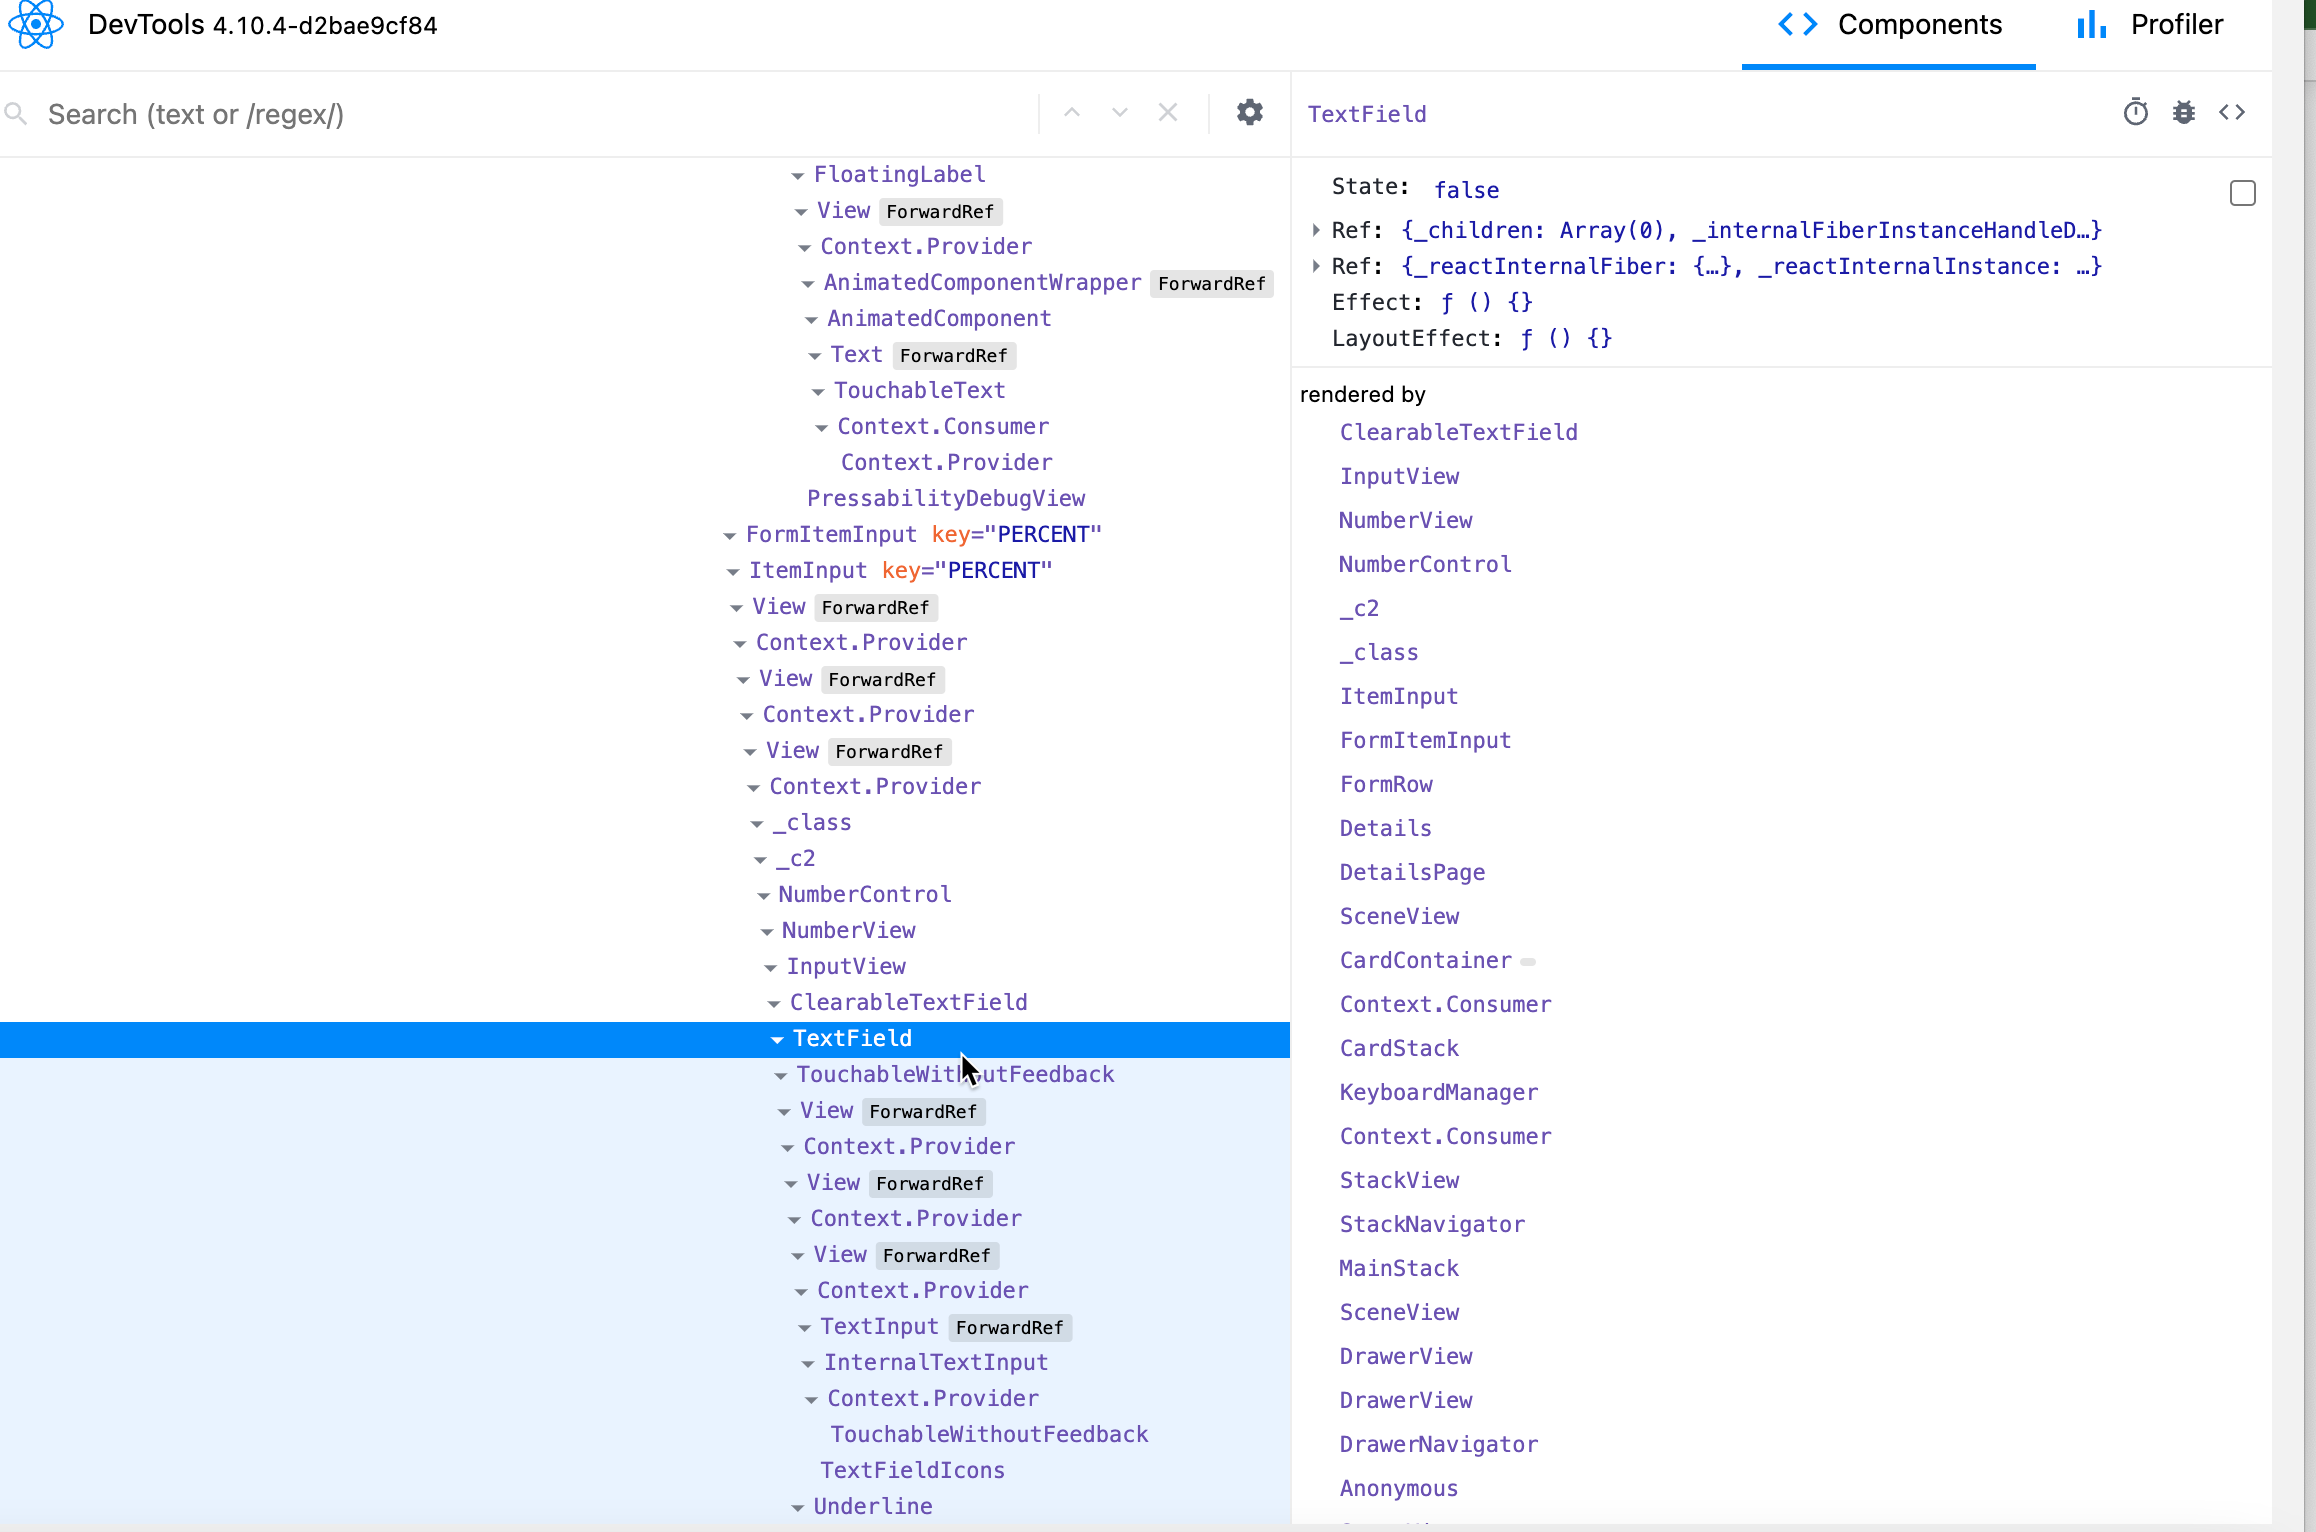This screenshot has width=2316, height=1532.
Task: Collapse the NumberControl tree node
Action: [763, 896]
